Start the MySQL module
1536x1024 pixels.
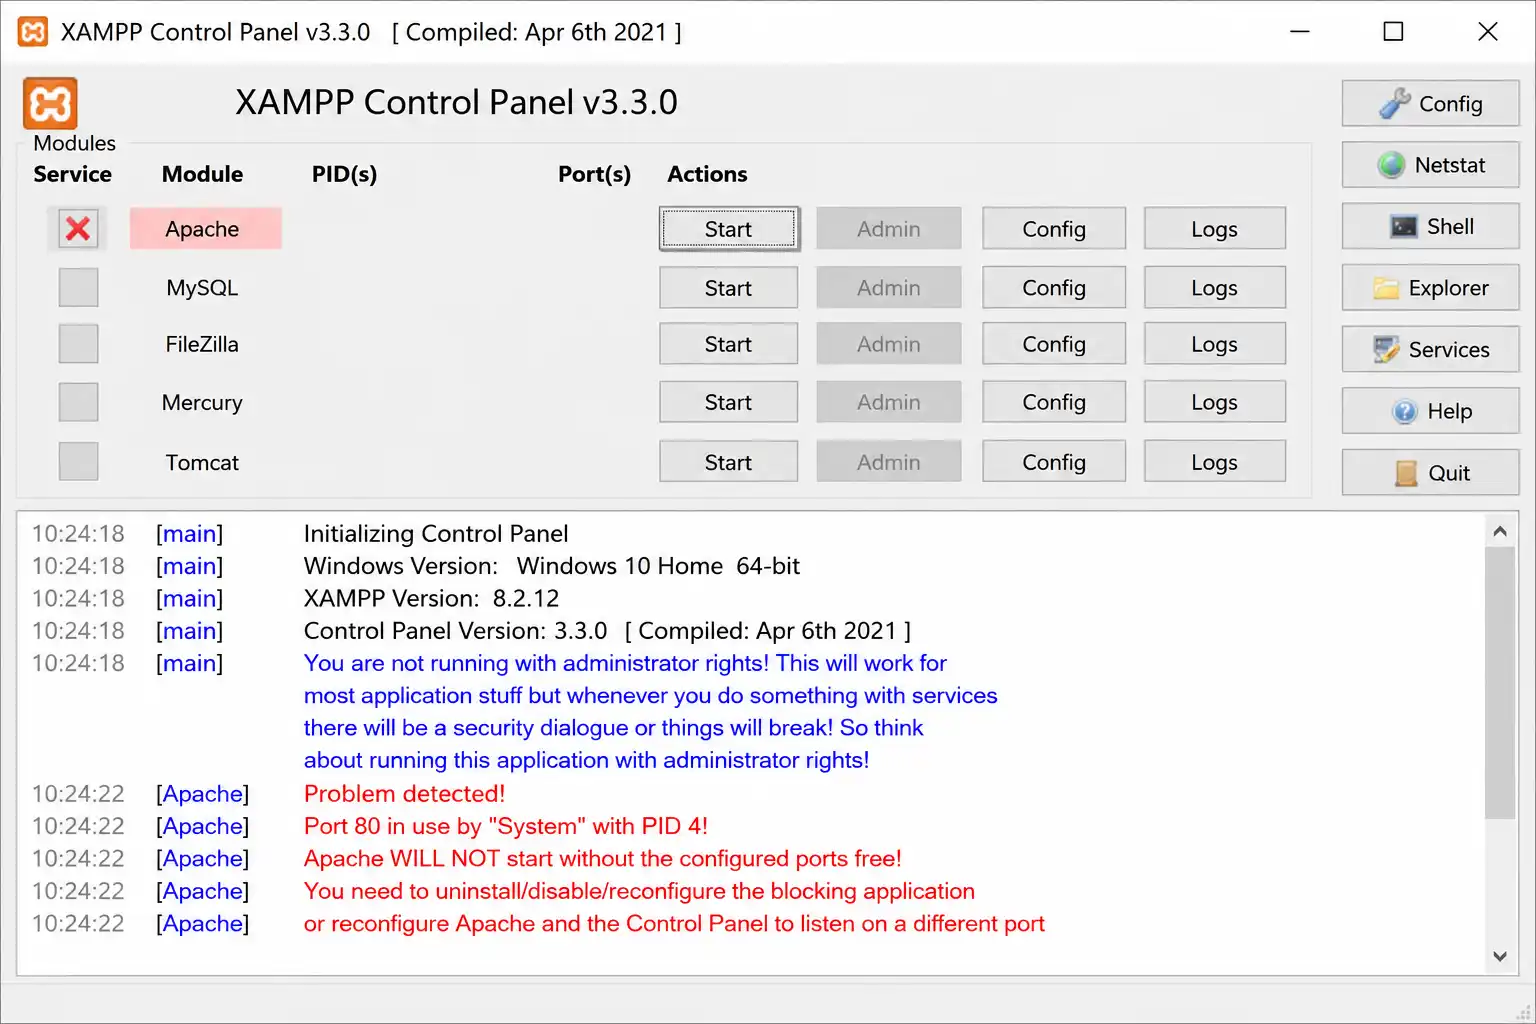728,288
